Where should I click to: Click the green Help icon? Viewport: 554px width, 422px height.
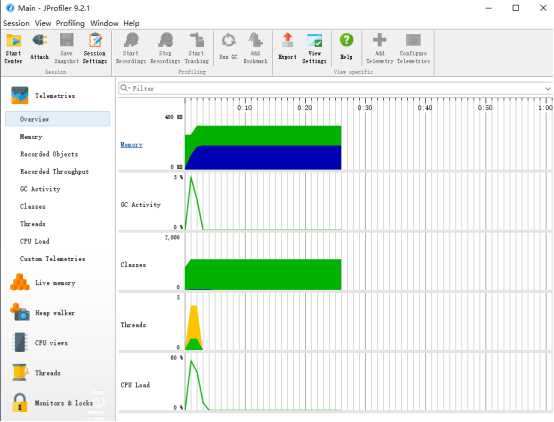[346, 40]
